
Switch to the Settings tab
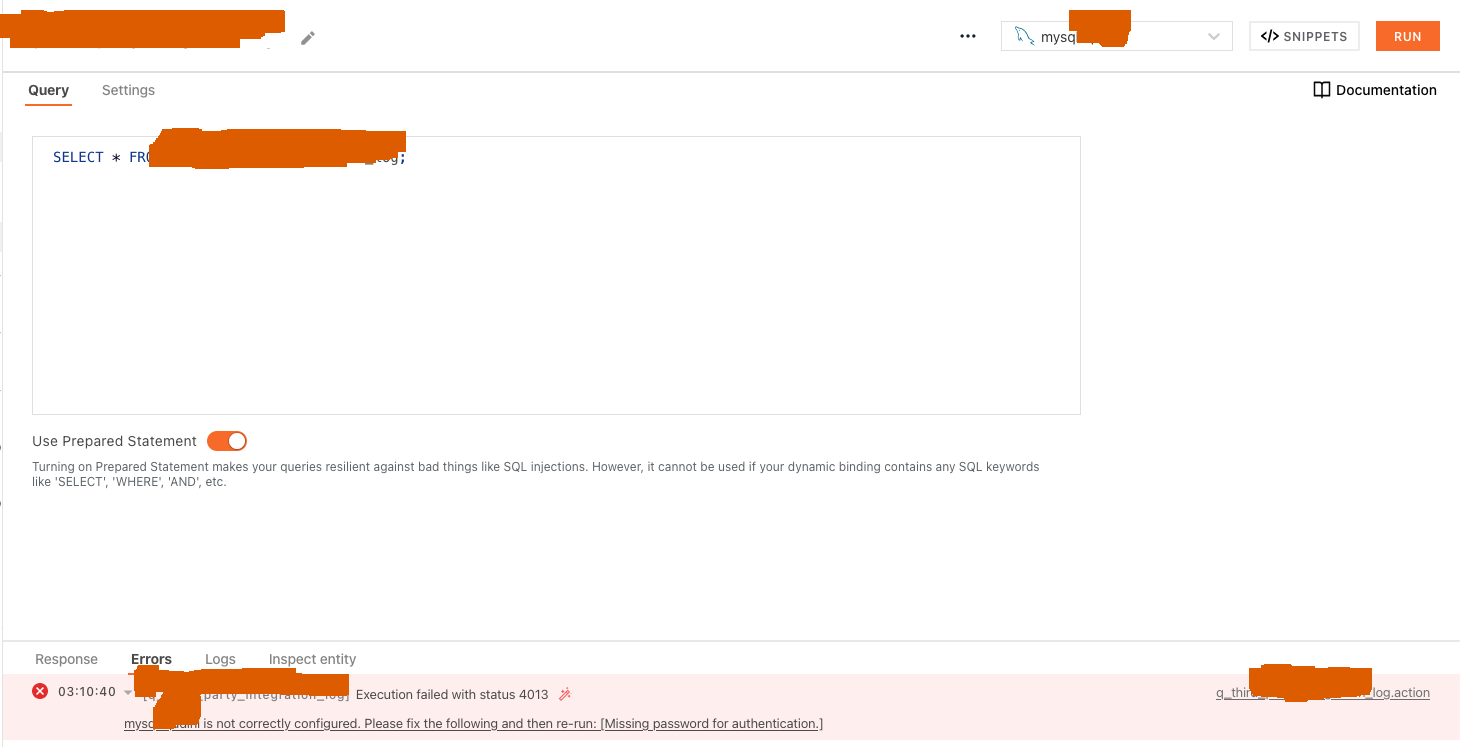(x=128, y=90)
